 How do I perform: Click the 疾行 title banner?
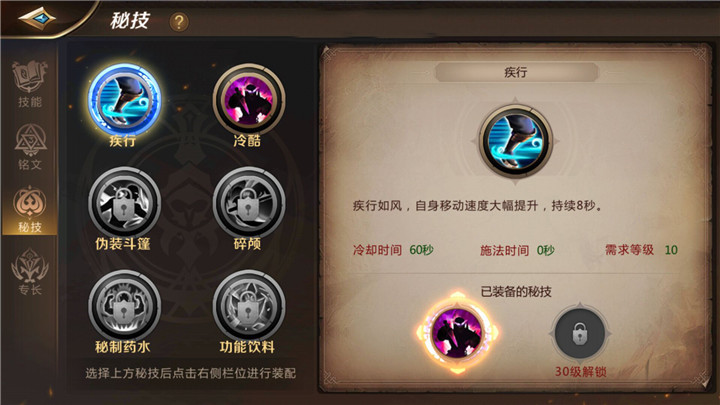516,72
